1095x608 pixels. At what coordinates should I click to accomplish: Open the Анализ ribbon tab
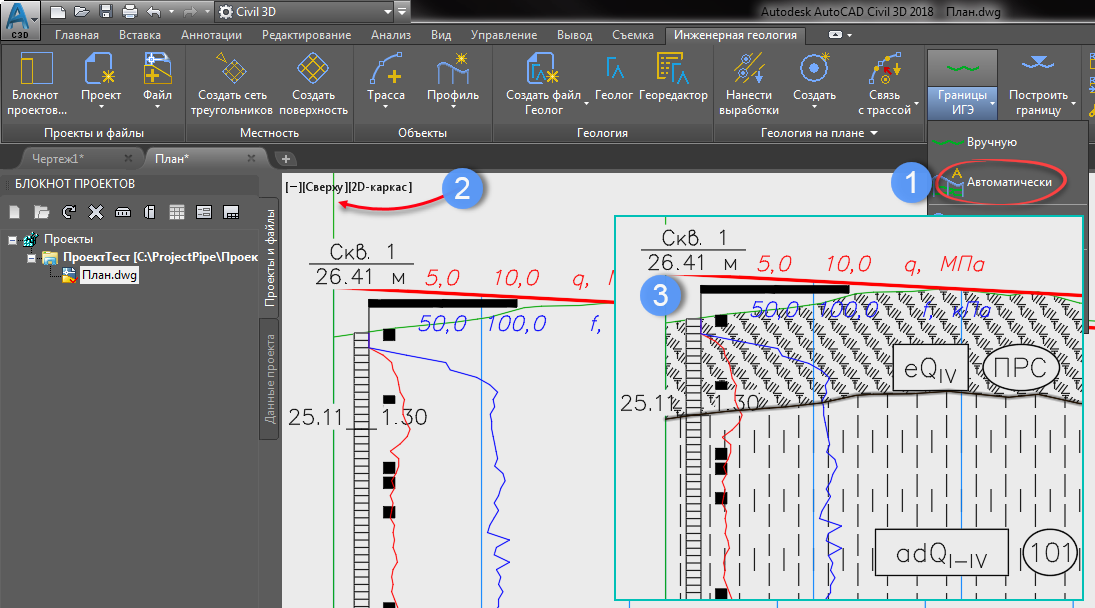pyautogui.click(x=390, y=35)
